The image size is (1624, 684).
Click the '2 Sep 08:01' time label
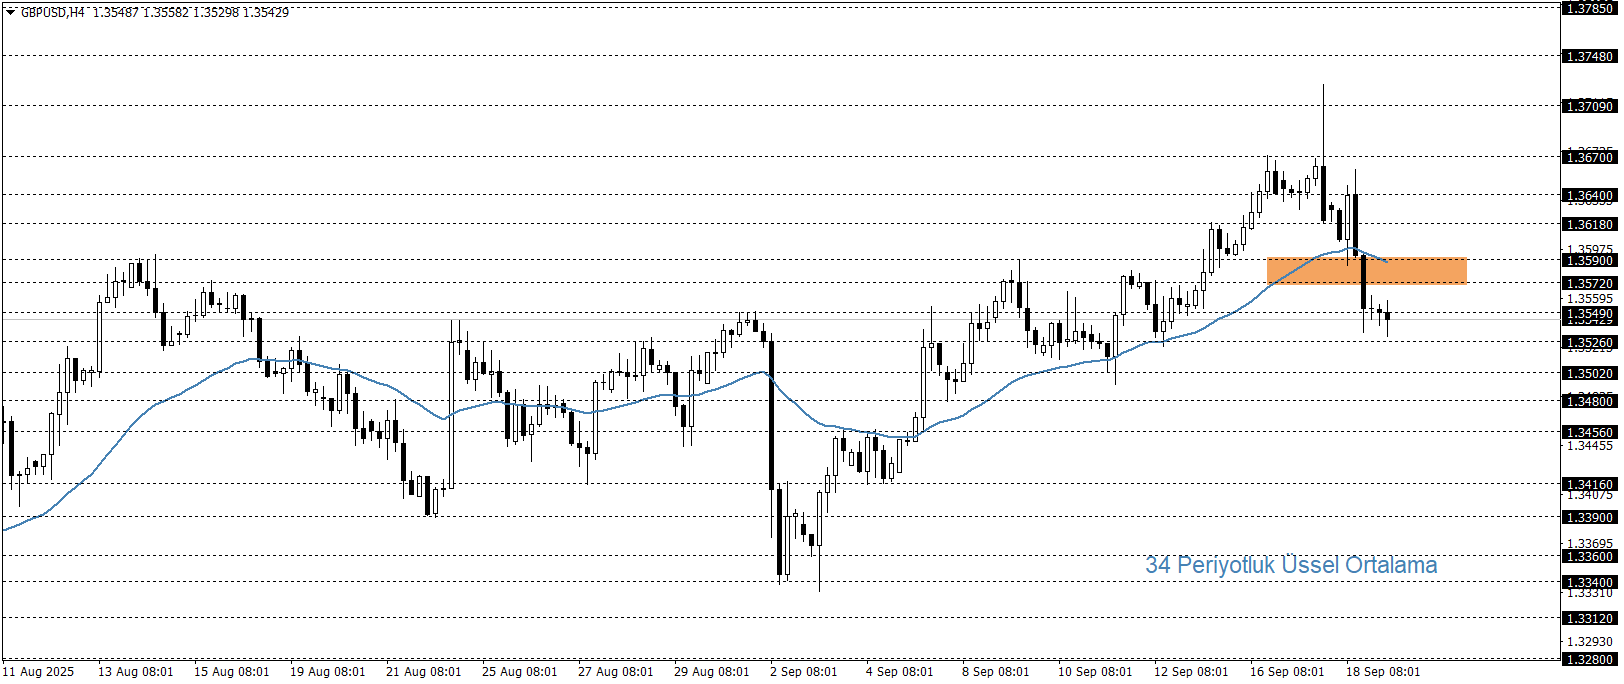pyautogui.click(x=803, y=672)
